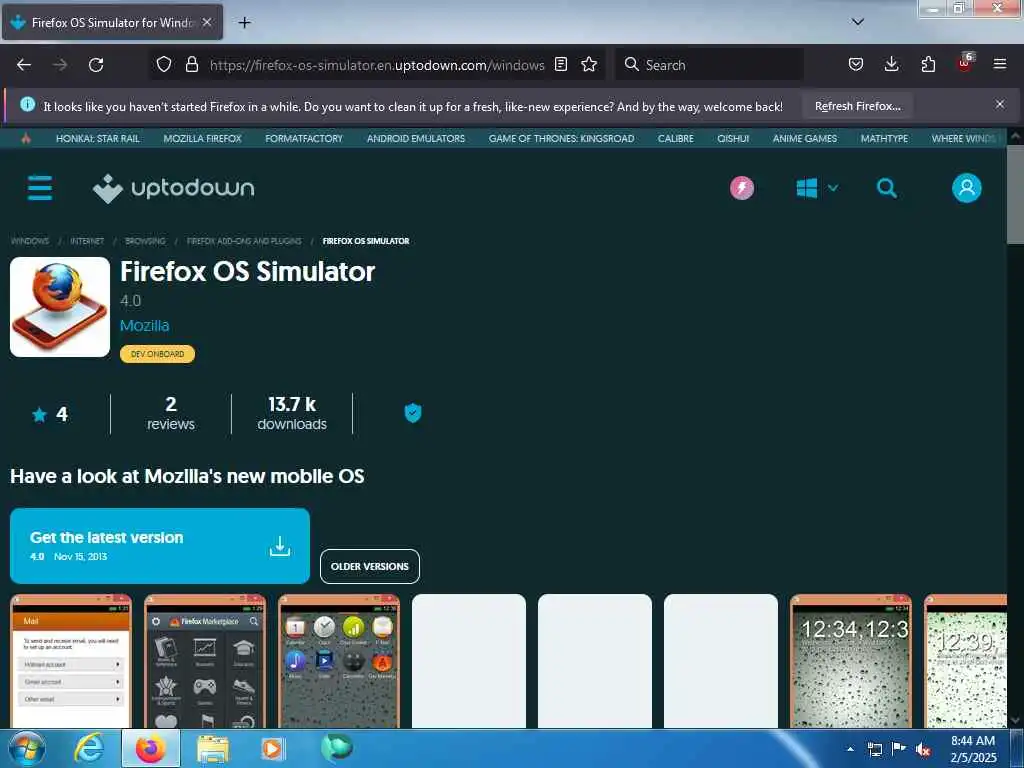Viewport: 1024px width, 768px height.
Task: Open the media player taskbar icon
Action: [272, 749]
